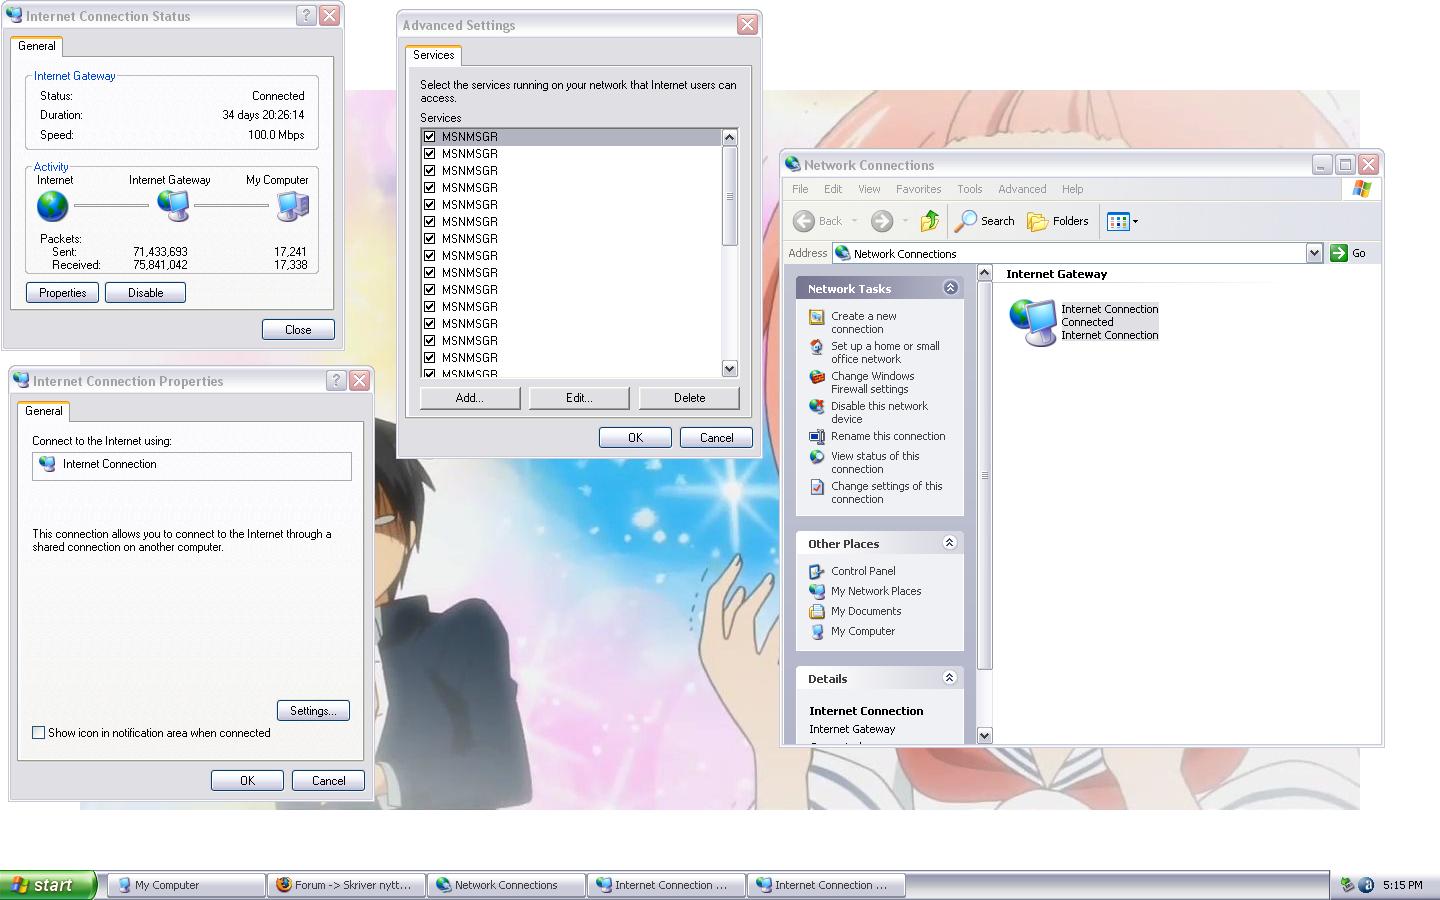Click the Forward arrow in Network Connections toolbar
The width and height of the screenshot is (1440, 900).
[x=881, y=221]
